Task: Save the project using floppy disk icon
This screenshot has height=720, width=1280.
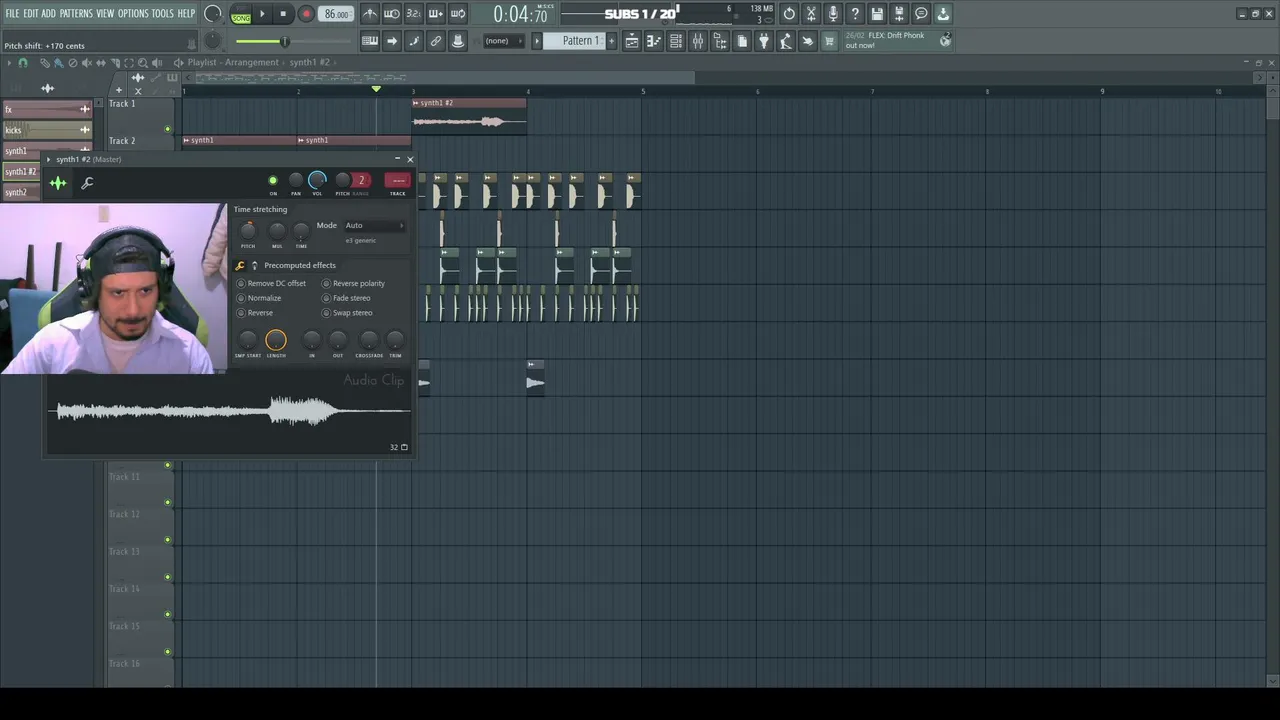Action: pos(877,14)
